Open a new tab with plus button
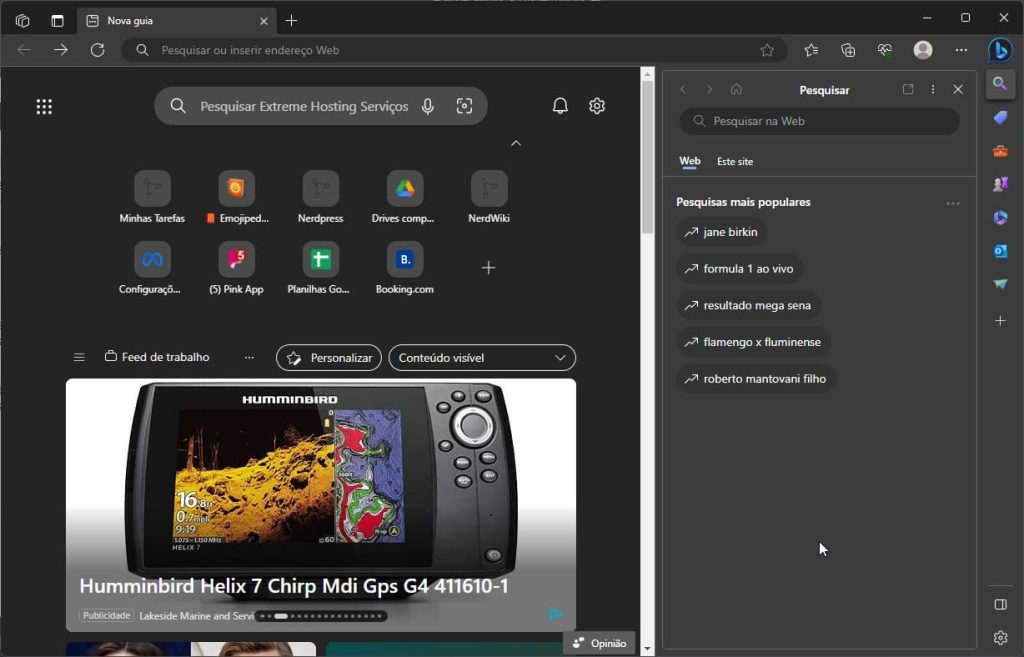The image size is (1024, 657). (291, 21)
